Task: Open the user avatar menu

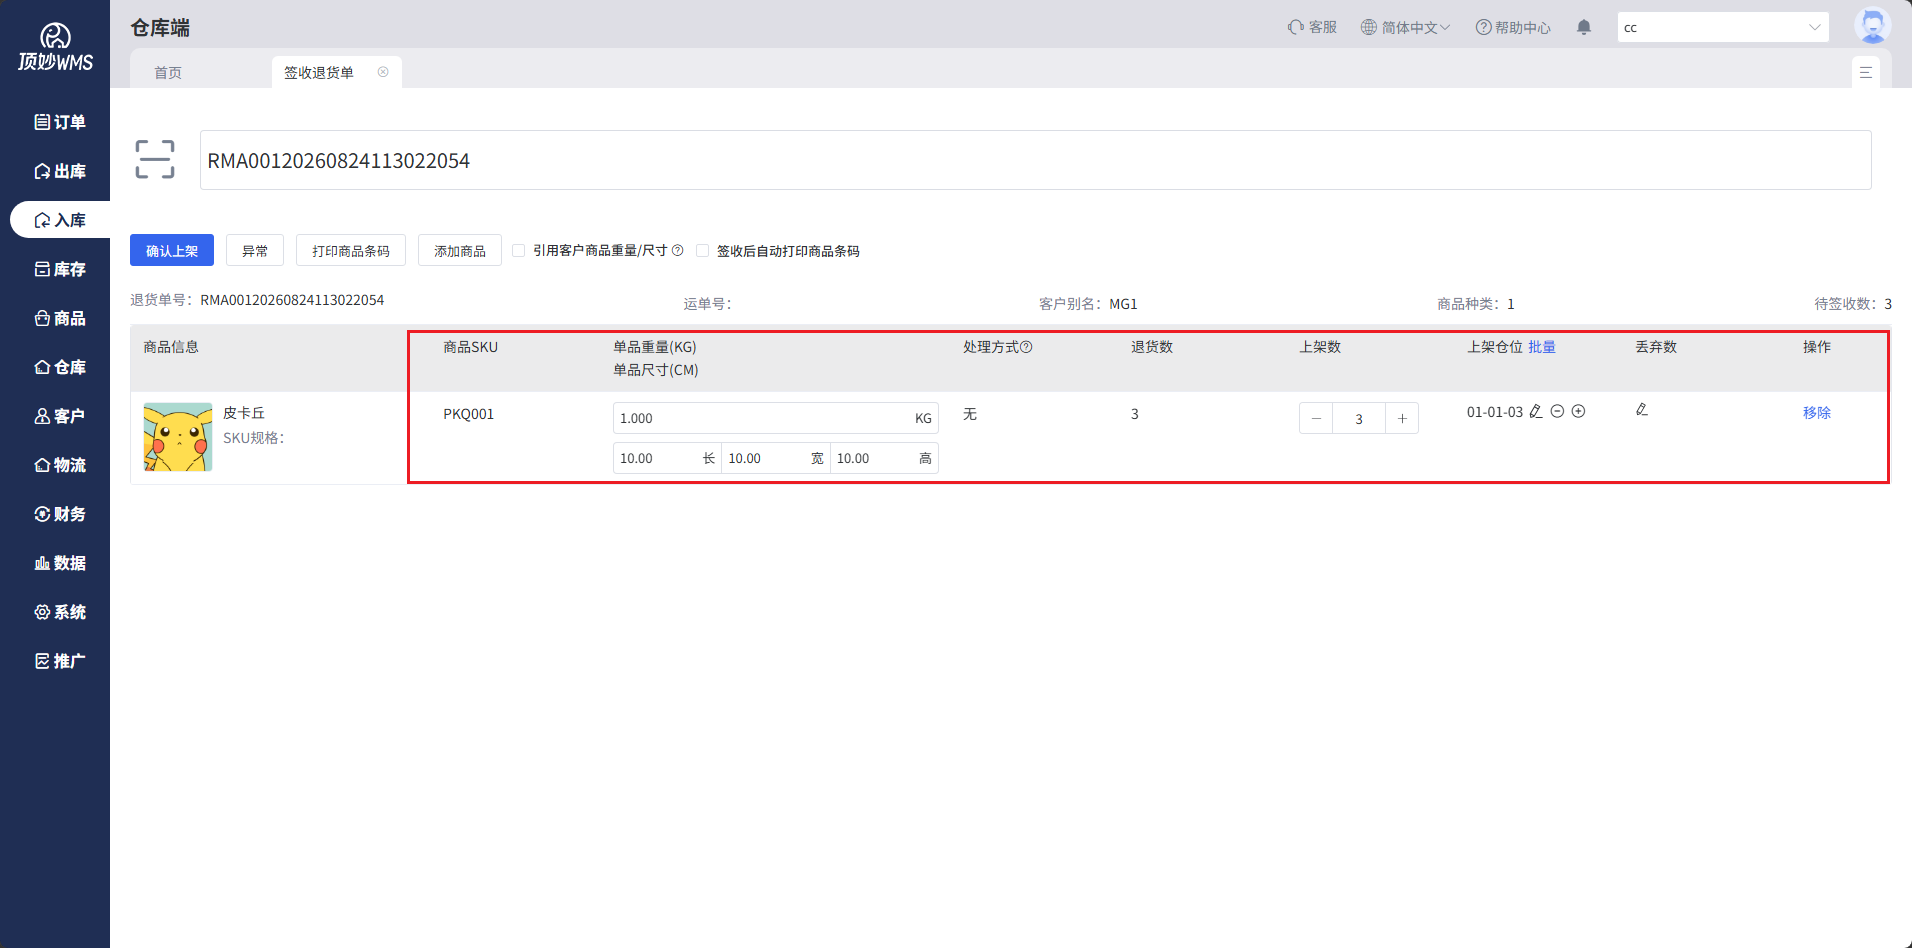Action: tap(1872, 25)
